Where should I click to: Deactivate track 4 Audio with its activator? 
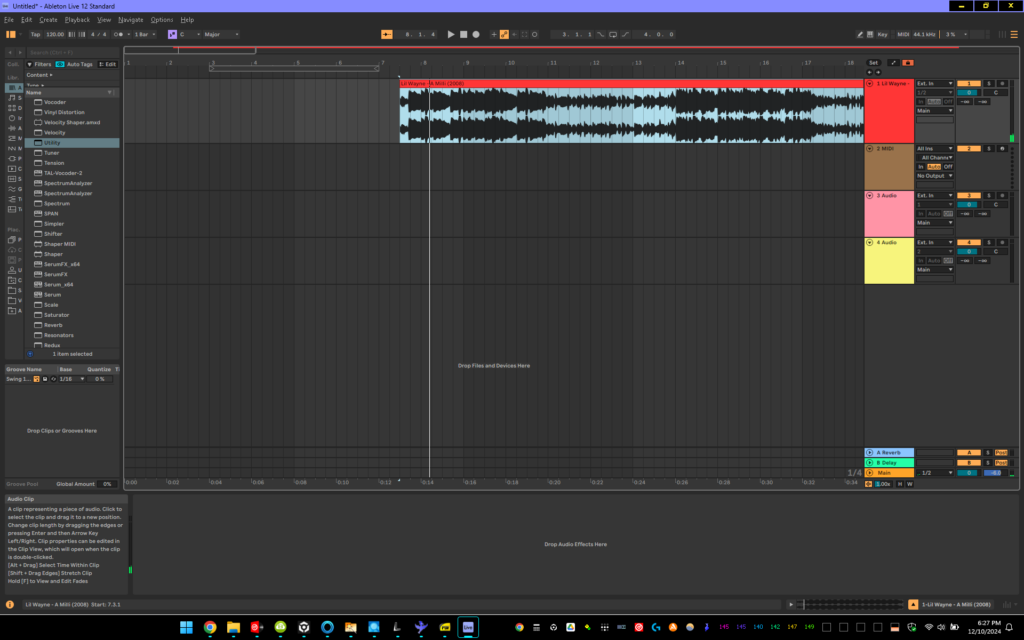(969, 242)
